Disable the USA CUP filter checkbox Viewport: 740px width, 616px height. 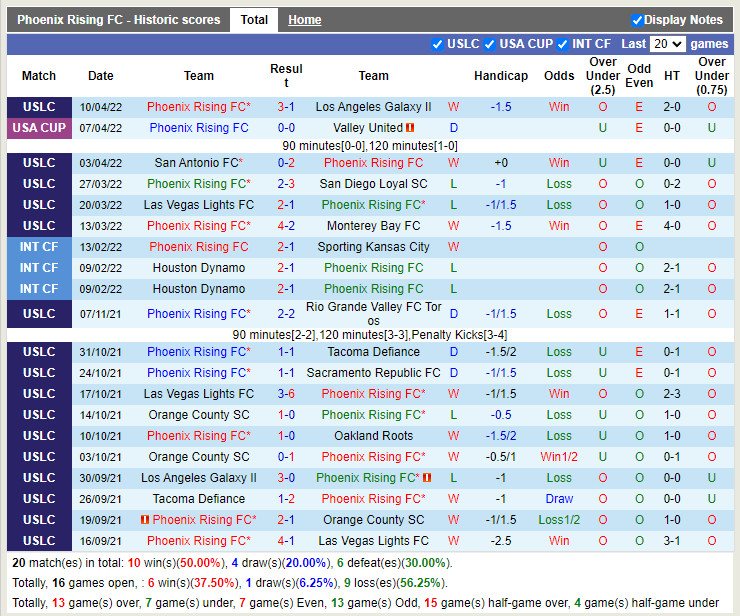coord(490,44)
